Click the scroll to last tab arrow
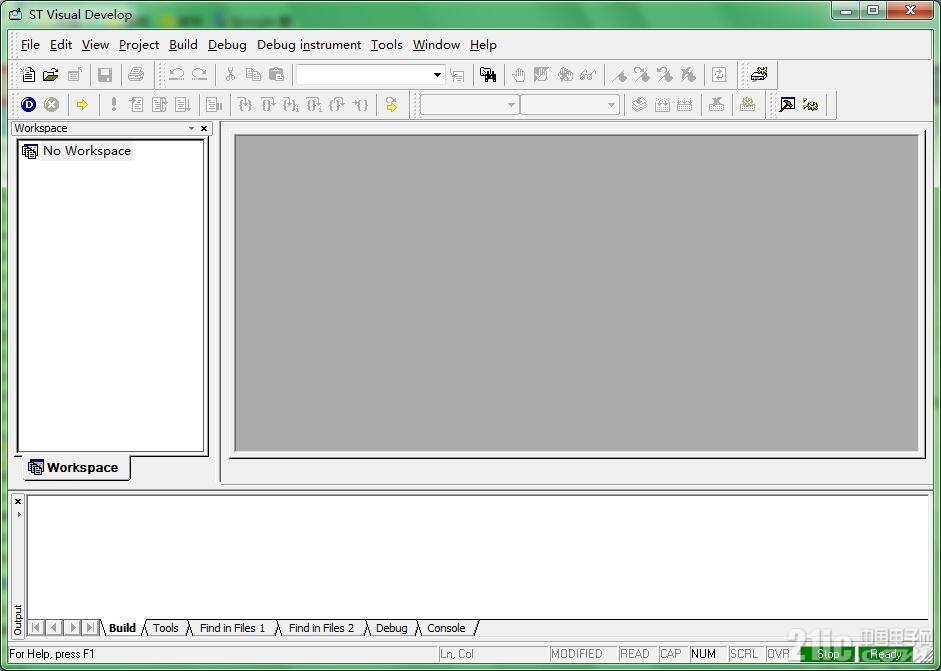 90,628
